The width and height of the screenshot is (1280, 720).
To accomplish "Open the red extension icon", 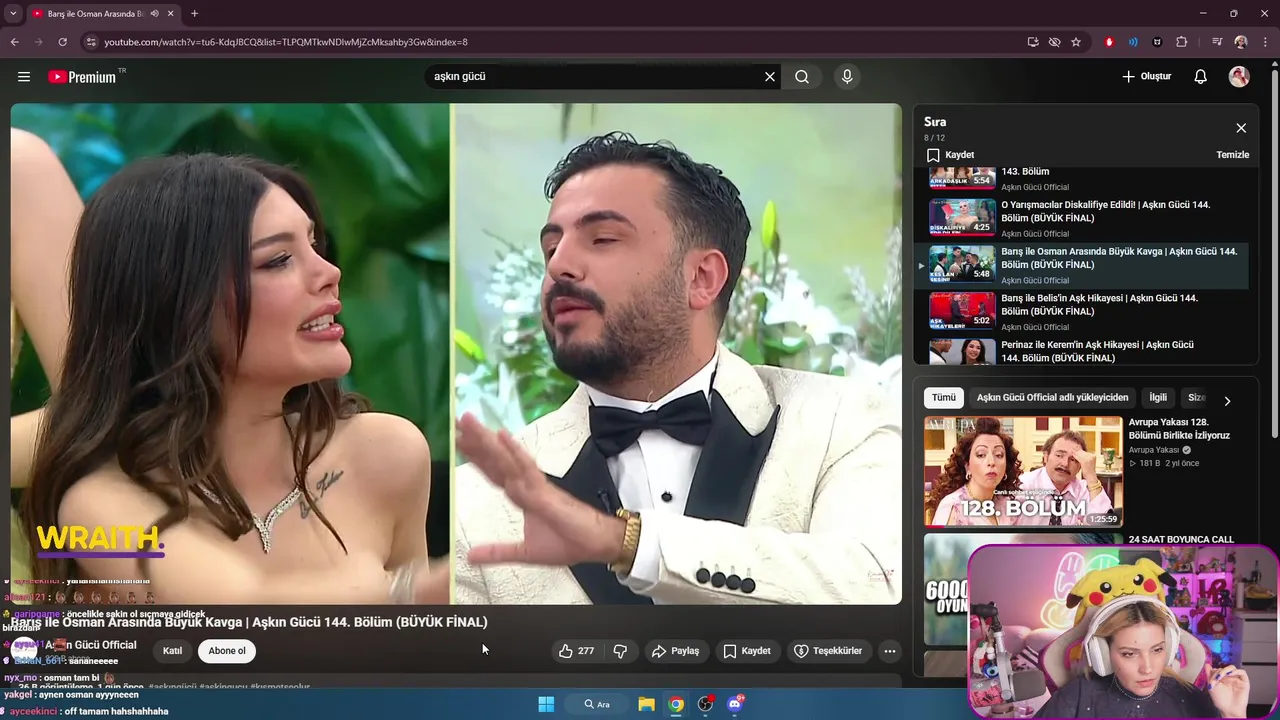I will coord(1109,42).
